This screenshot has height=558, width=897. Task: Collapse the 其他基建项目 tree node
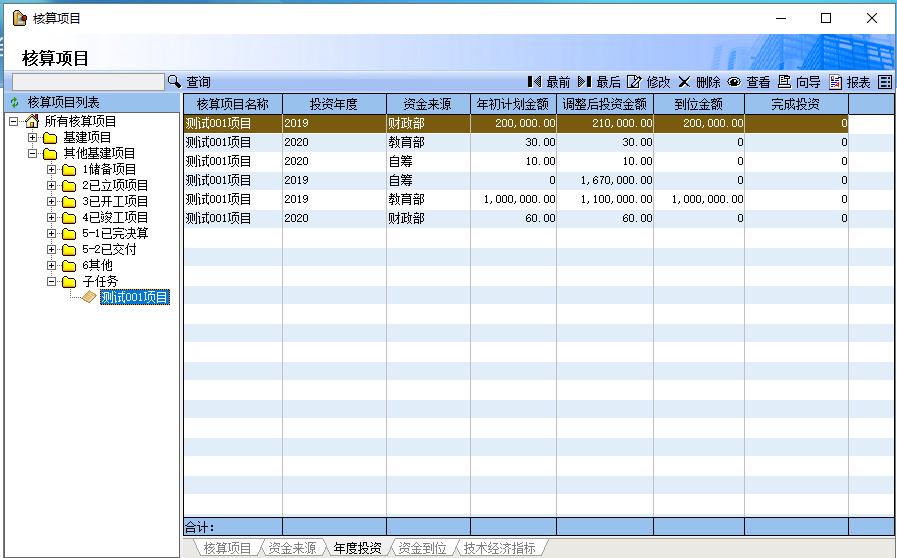point(33,153)
